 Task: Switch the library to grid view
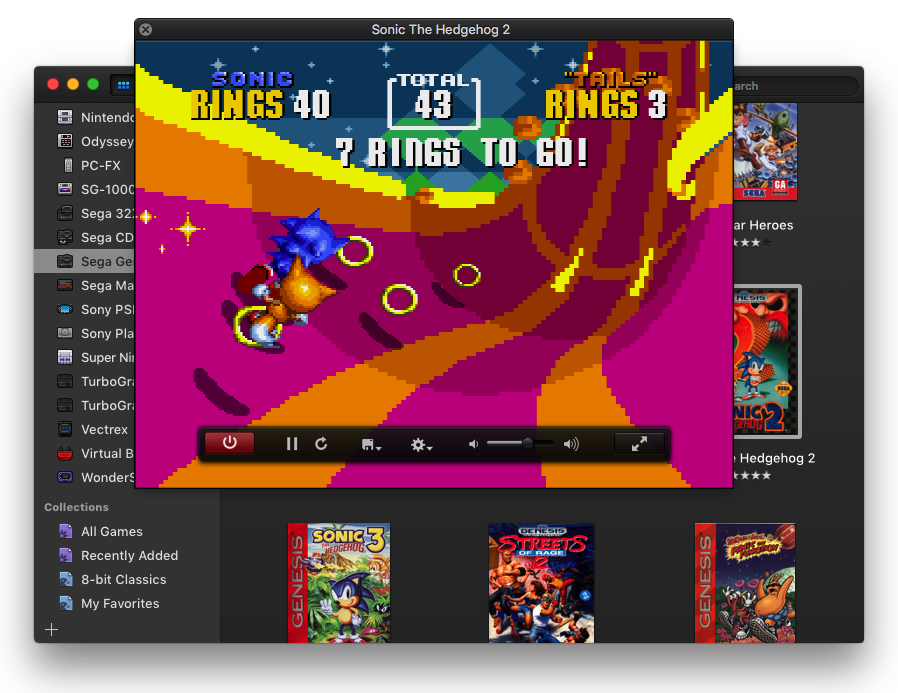[x=122, y=85]
